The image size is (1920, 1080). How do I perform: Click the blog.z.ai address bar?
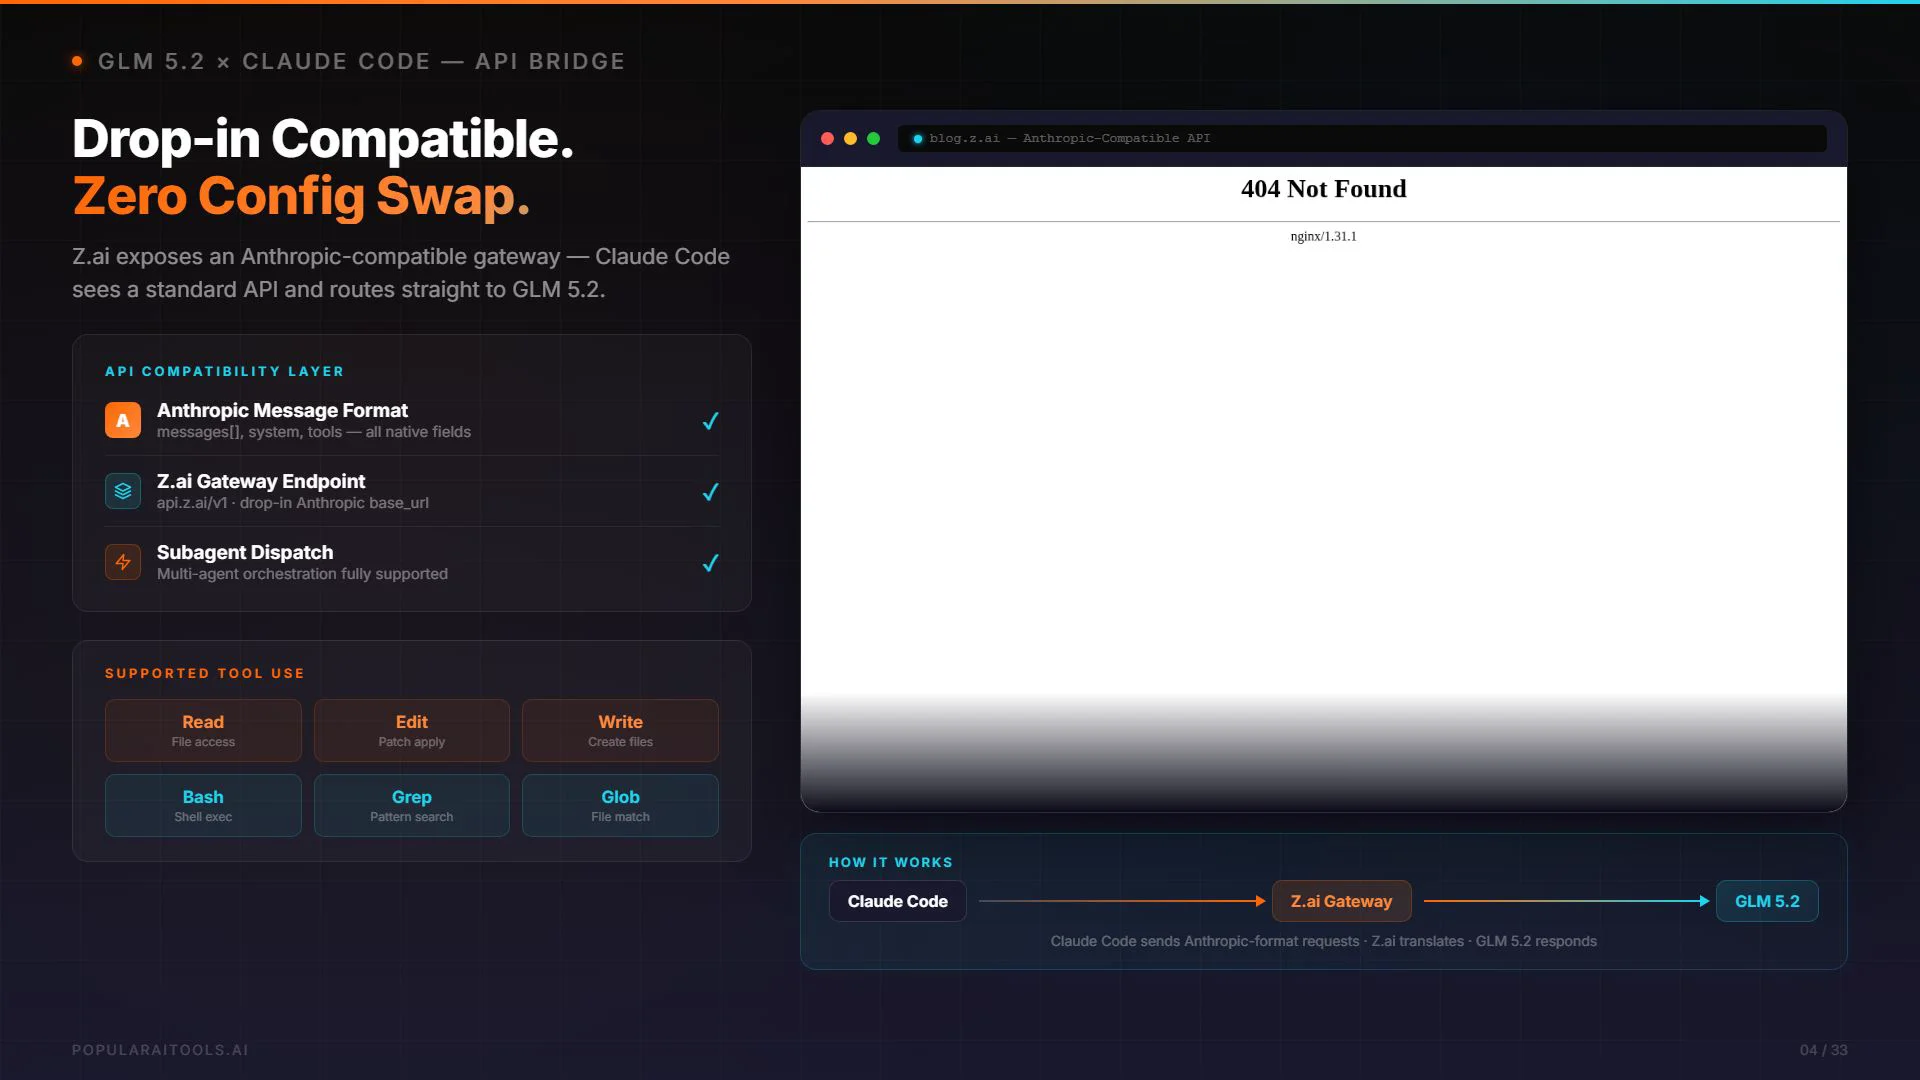point(1362,139)
